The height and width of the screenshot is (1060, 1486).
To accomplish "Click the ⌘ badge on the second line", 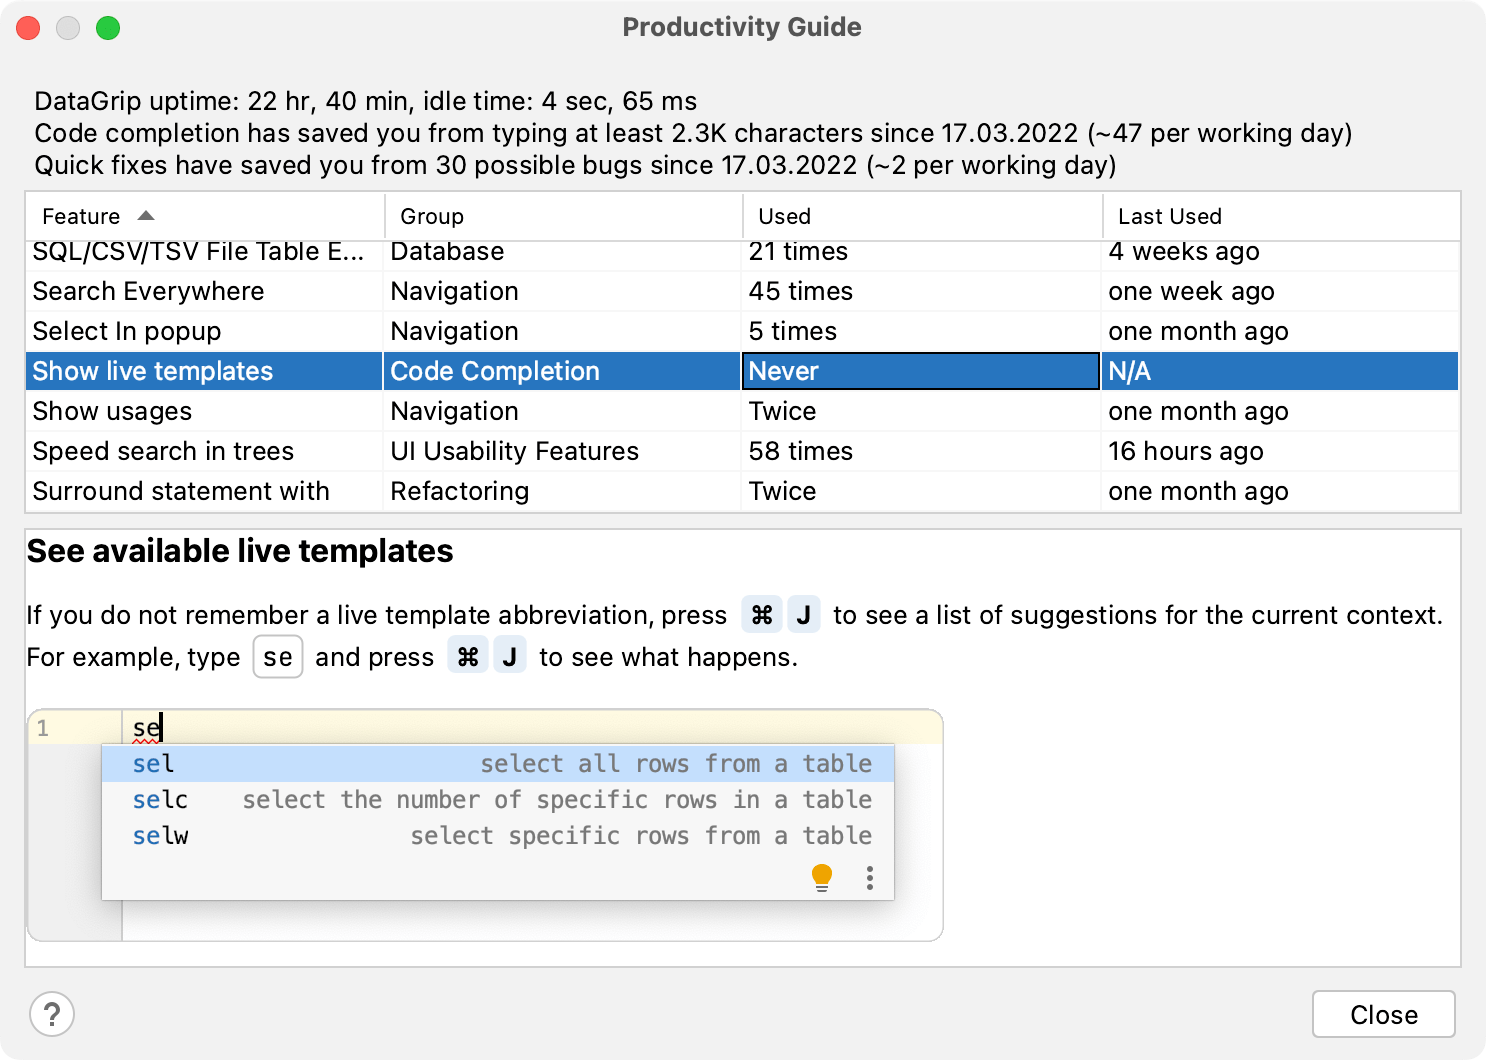I will (x=468, y=656).
